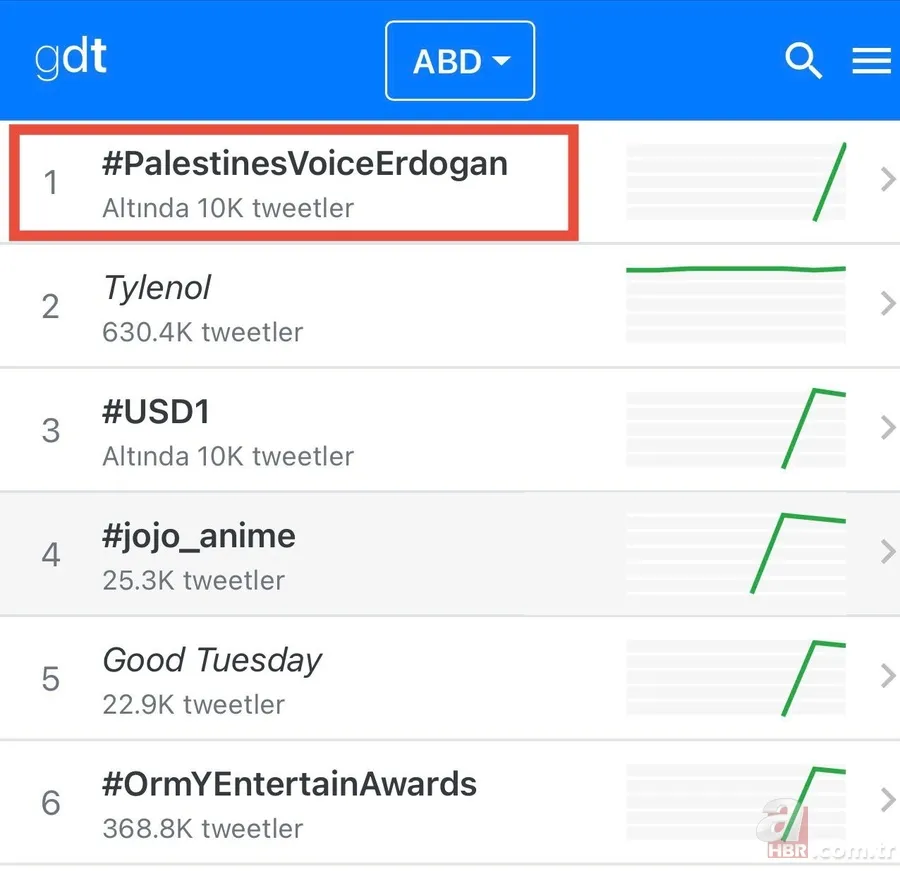This screenshot has width=900, height=871.
Task: Open the ABD country selector dropdown
Action: (x=460, y=61)
